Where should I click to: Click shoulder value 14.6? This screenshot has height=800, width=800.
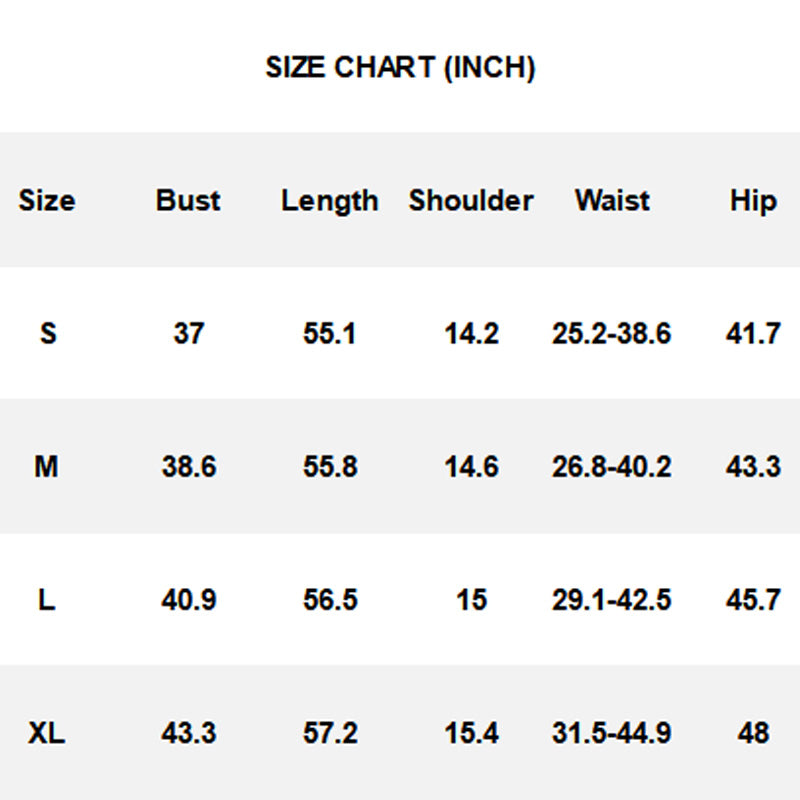[471, 466]
